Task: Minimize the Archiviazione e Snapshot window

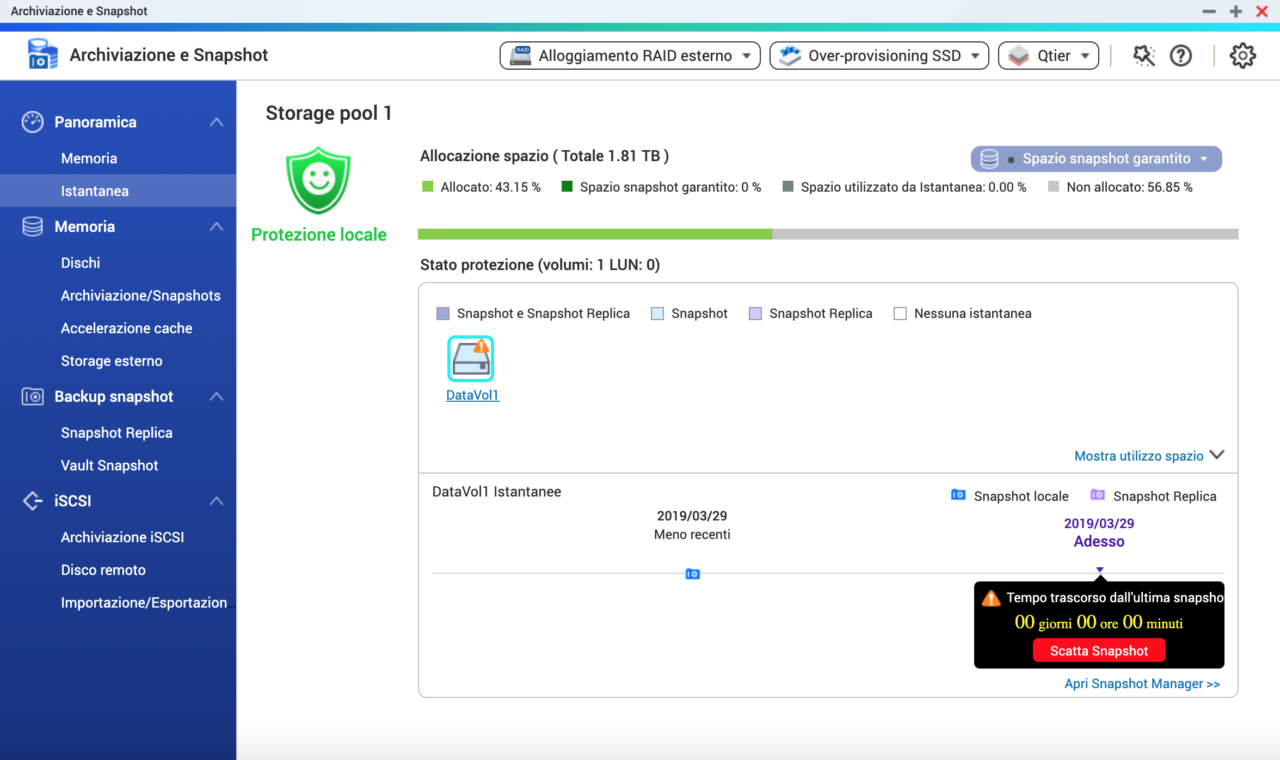Action: (x=1209, y=11)
